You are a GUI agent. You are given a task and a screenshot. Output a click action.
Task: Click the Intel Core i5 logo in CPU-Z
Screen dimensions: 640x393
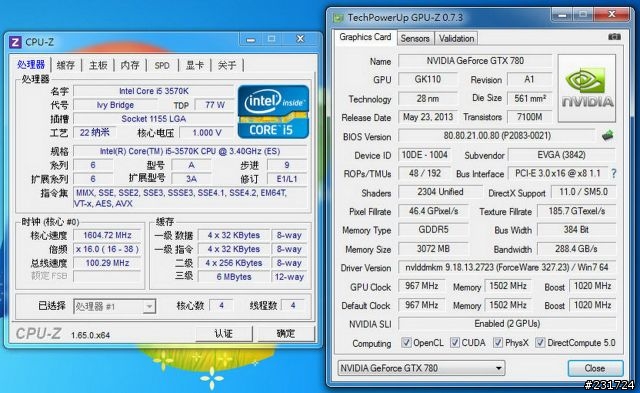(273, 111)
